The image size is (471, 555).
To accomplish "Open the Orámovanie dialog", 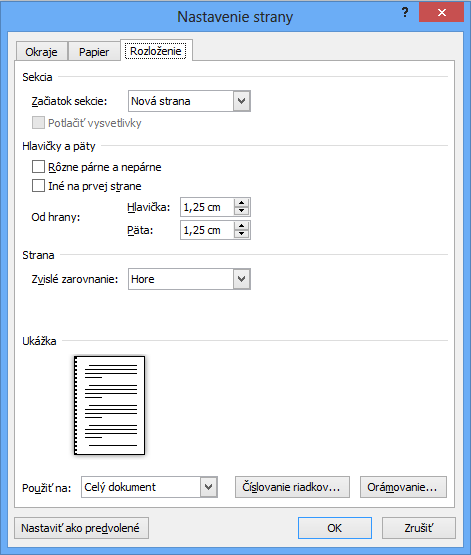I will click(403, 487).
